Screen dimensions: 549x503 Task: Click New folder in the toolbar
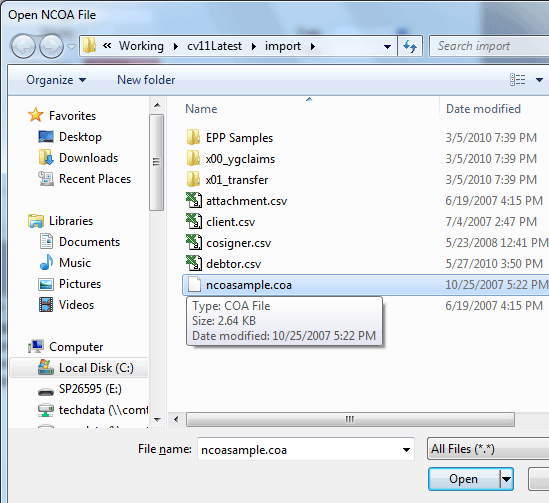point(146,80)
